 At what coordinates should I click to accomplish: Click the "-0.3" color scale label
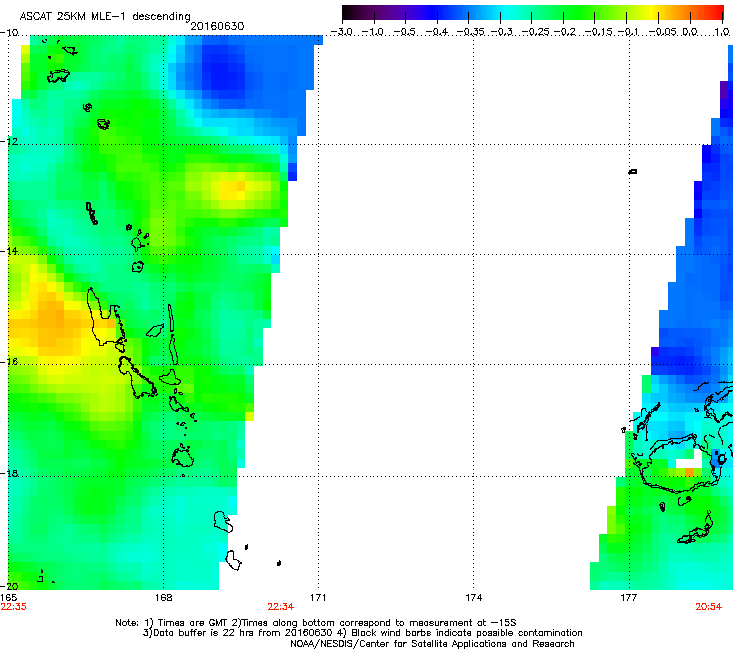(x=502, y=32)
